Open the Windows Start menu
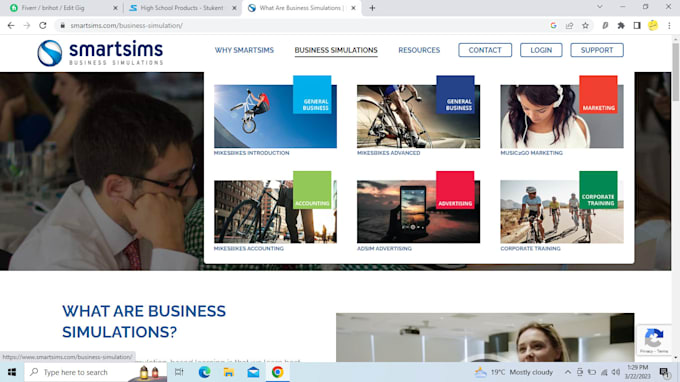 pyautogui.click(x=12, y=372)
